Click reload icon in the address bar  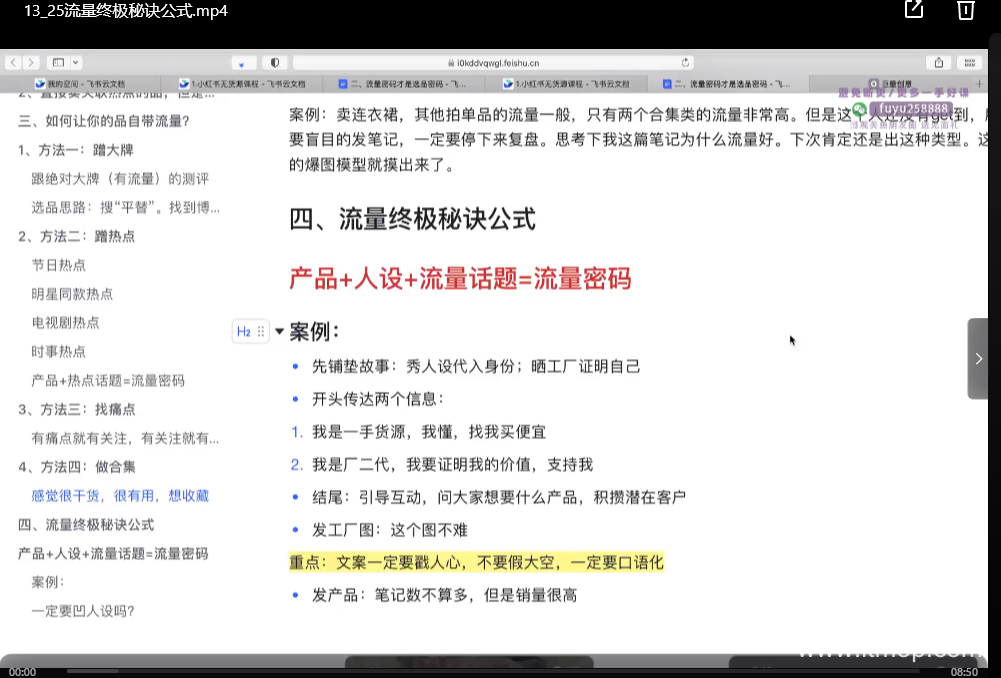coord(686,62)
